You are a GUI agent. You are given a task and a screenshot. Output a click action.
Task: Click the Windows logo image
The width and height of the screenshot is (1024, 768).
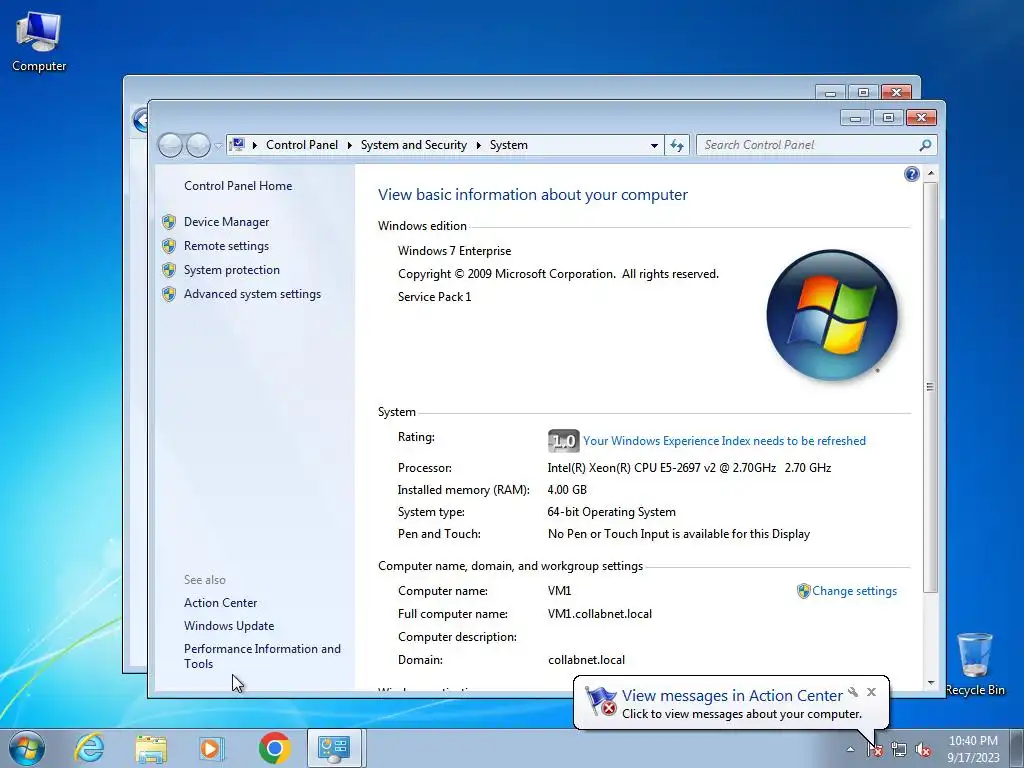point(831,315)
